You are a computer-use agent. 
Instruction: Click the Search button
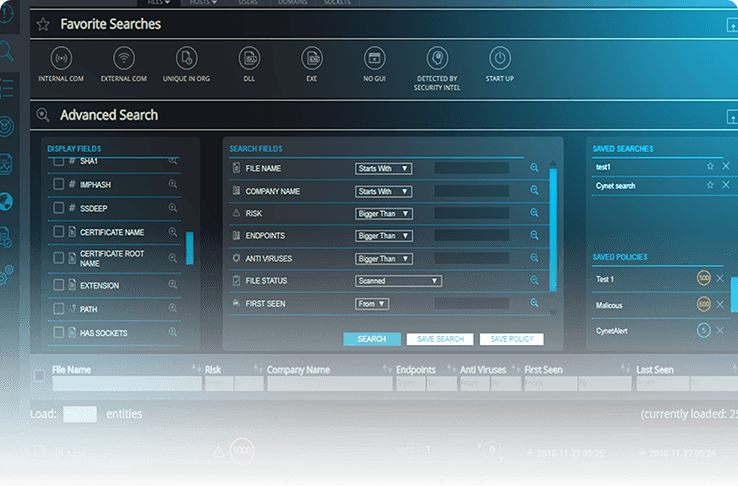(x=372, y=339)
